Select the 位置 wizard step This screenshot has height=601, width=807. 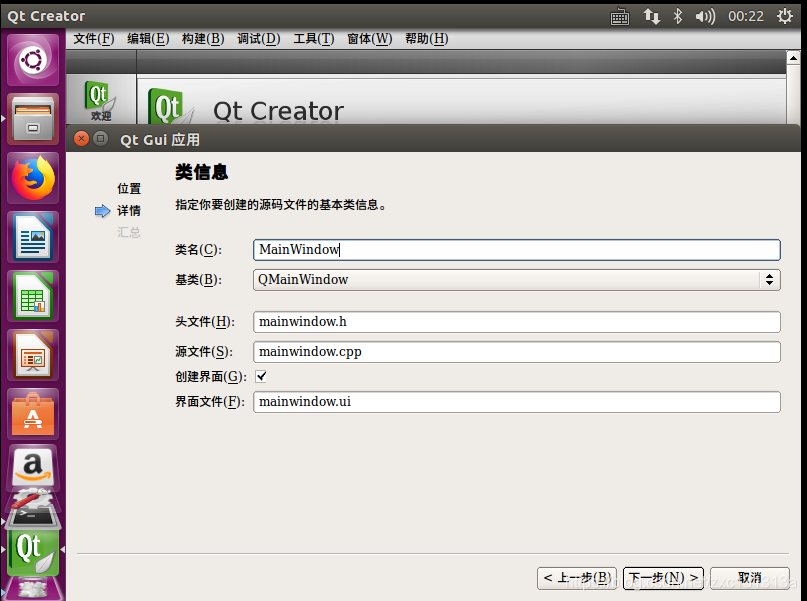point(129,189)
